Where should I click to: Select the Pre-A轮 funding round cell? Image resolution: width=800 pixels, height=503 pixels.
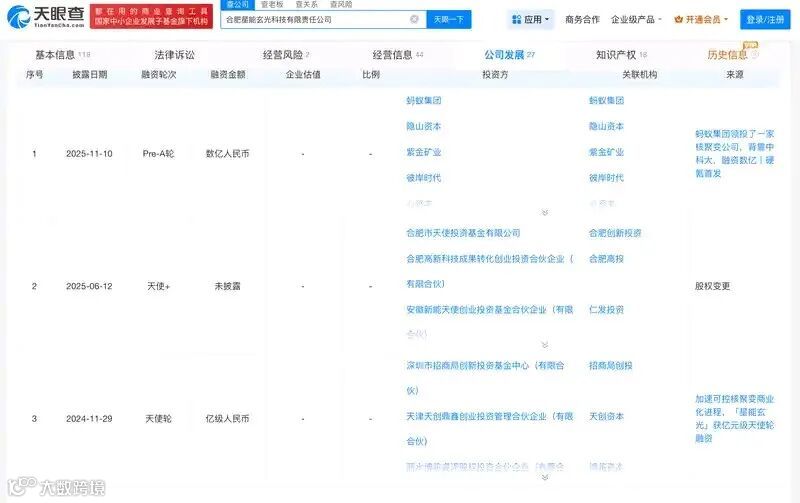tap(158, 154)
